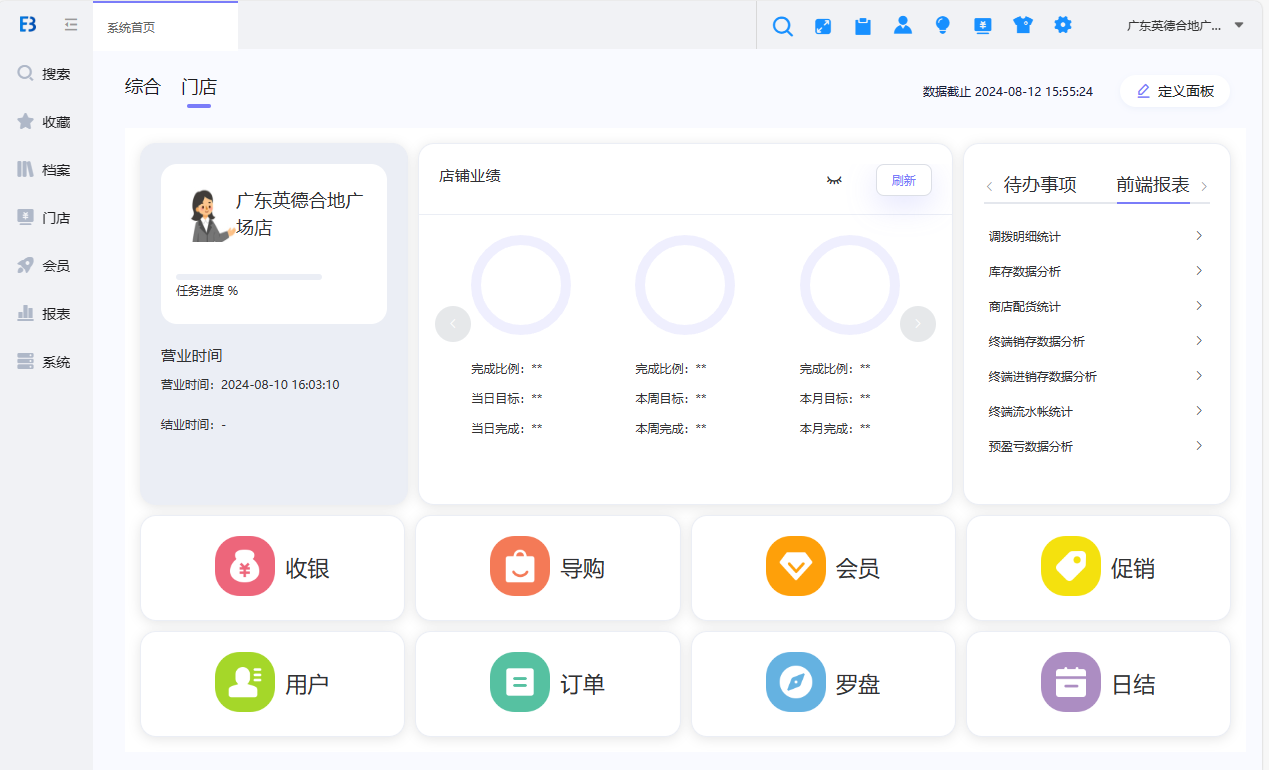Expand the 调拨明细统计 report entry arrow
1269x770 pixels.
1198,236
